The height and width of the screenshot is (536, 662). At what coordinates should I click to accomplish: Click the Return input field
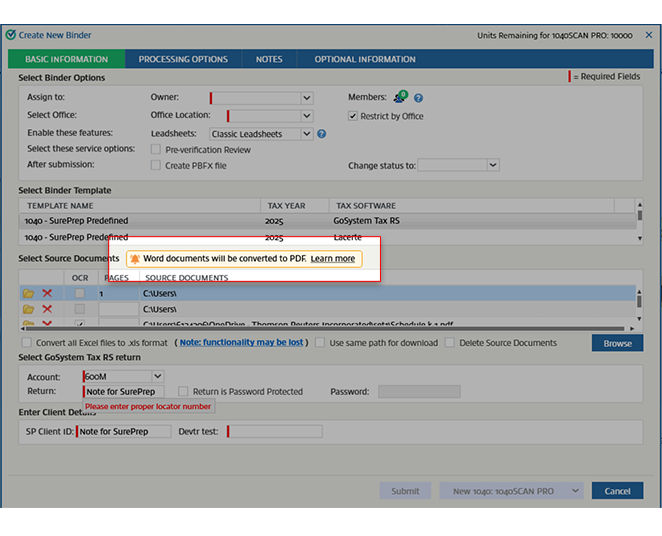pyautogui.click(x=123, y=391)
